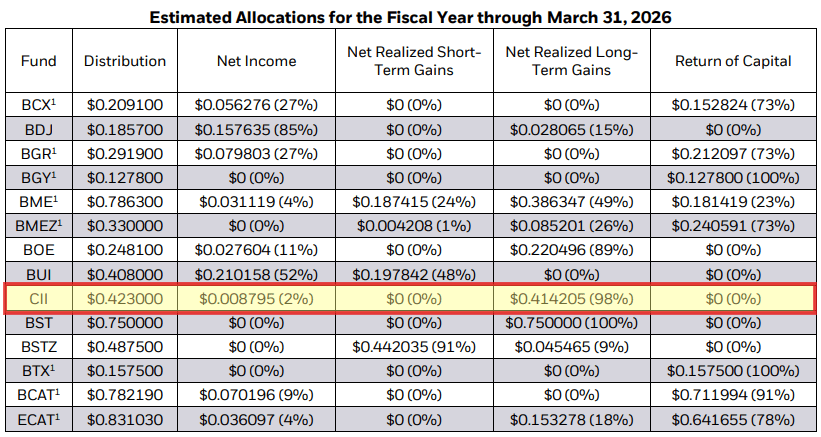Select BSTZ short-term gains $0.442035 (91%)
Viewport: 821px width, 437px height.
[414, 347]
